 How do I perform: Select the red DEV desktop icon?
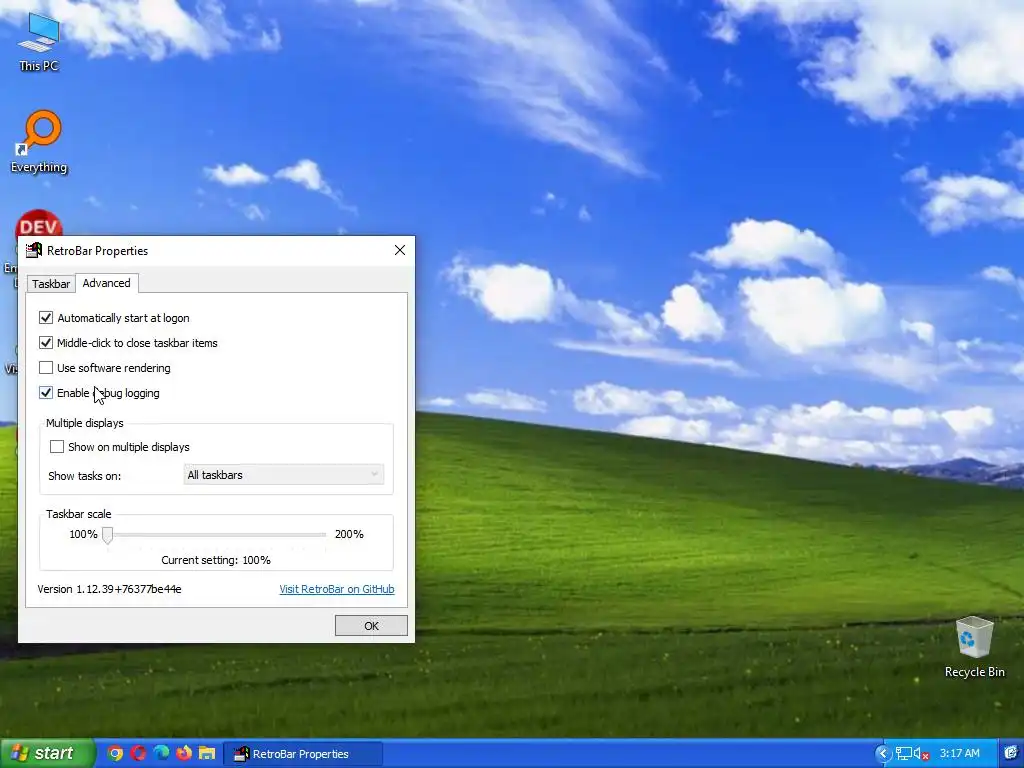point(39,224)
